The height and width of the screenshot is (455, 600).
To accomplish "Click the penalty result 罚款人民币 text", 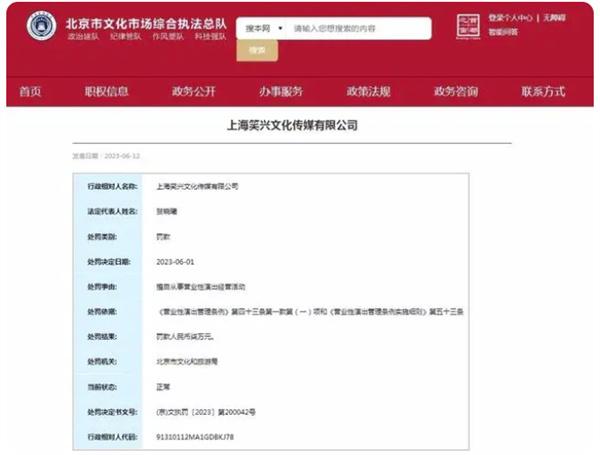I will point(185,337).
